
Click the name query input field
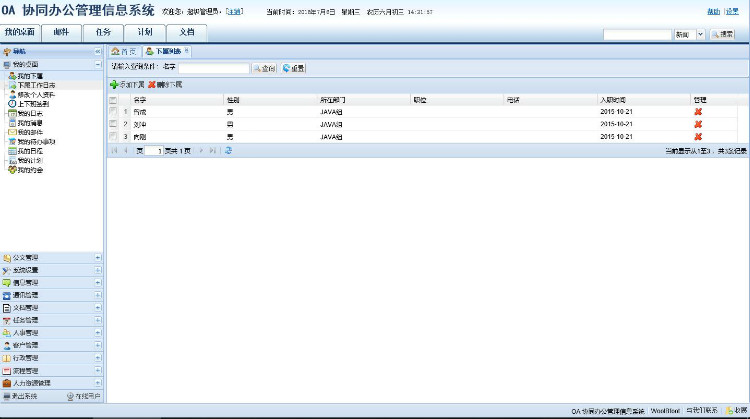tap(213, 68)
